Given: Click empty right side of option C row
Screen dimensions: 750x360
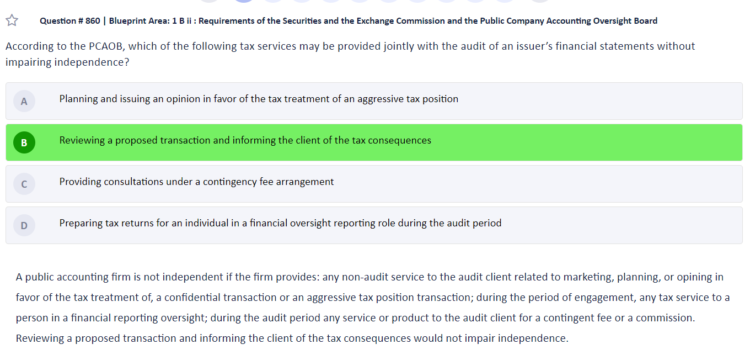Looking at the screenshot, I should (538, 184).
